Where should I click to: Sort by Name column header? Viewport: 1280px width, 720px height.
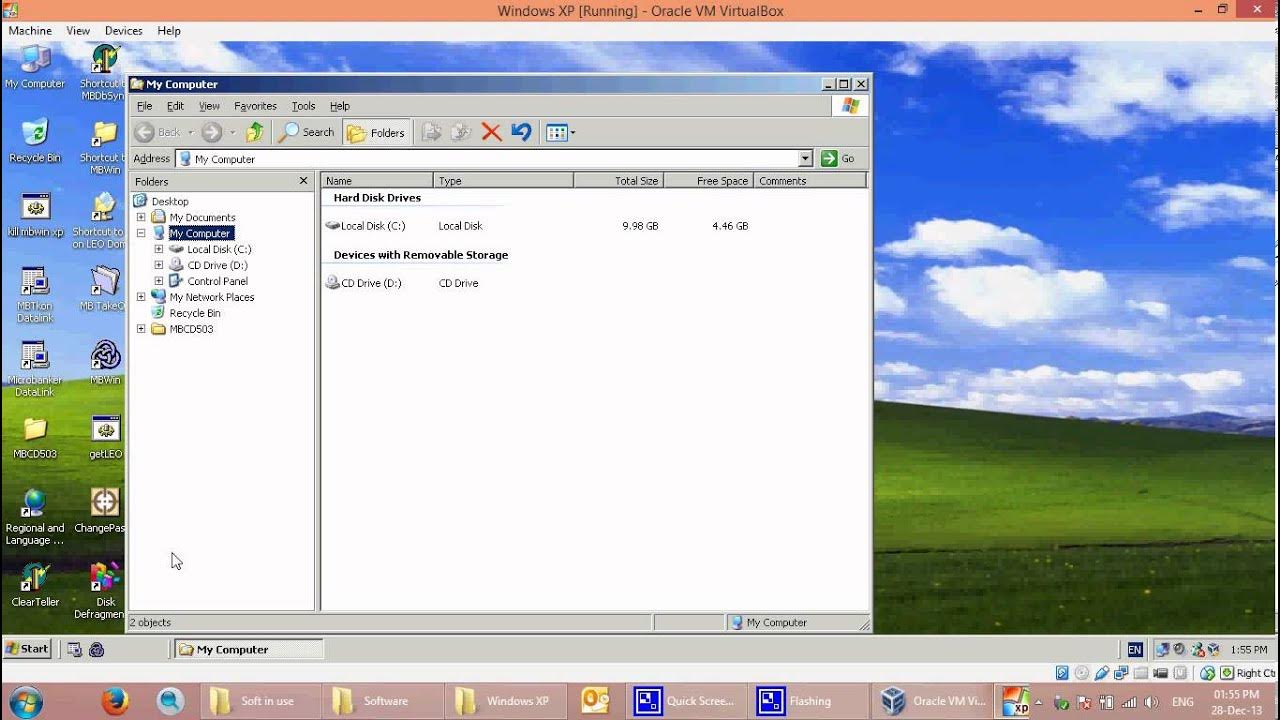point(378,181)
